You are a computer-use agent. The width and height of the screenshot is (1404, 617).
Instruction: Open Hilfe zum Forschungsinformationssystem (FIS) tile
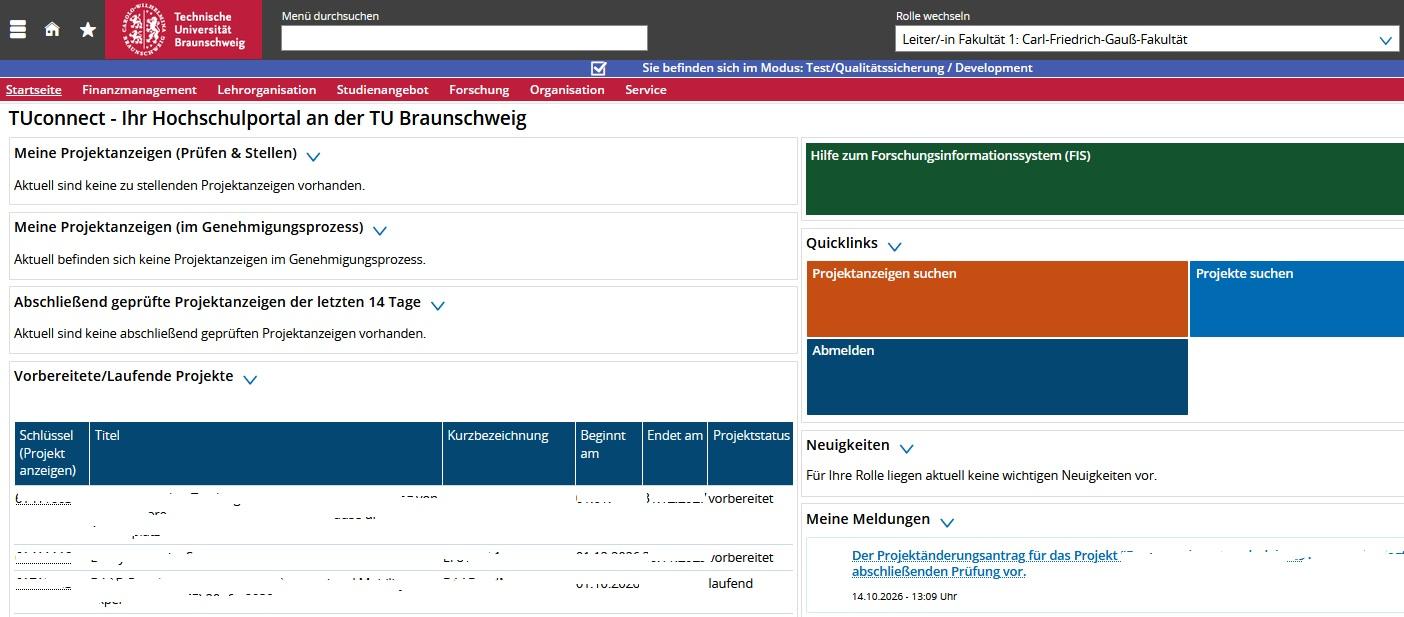click(x=1105, y=179)
